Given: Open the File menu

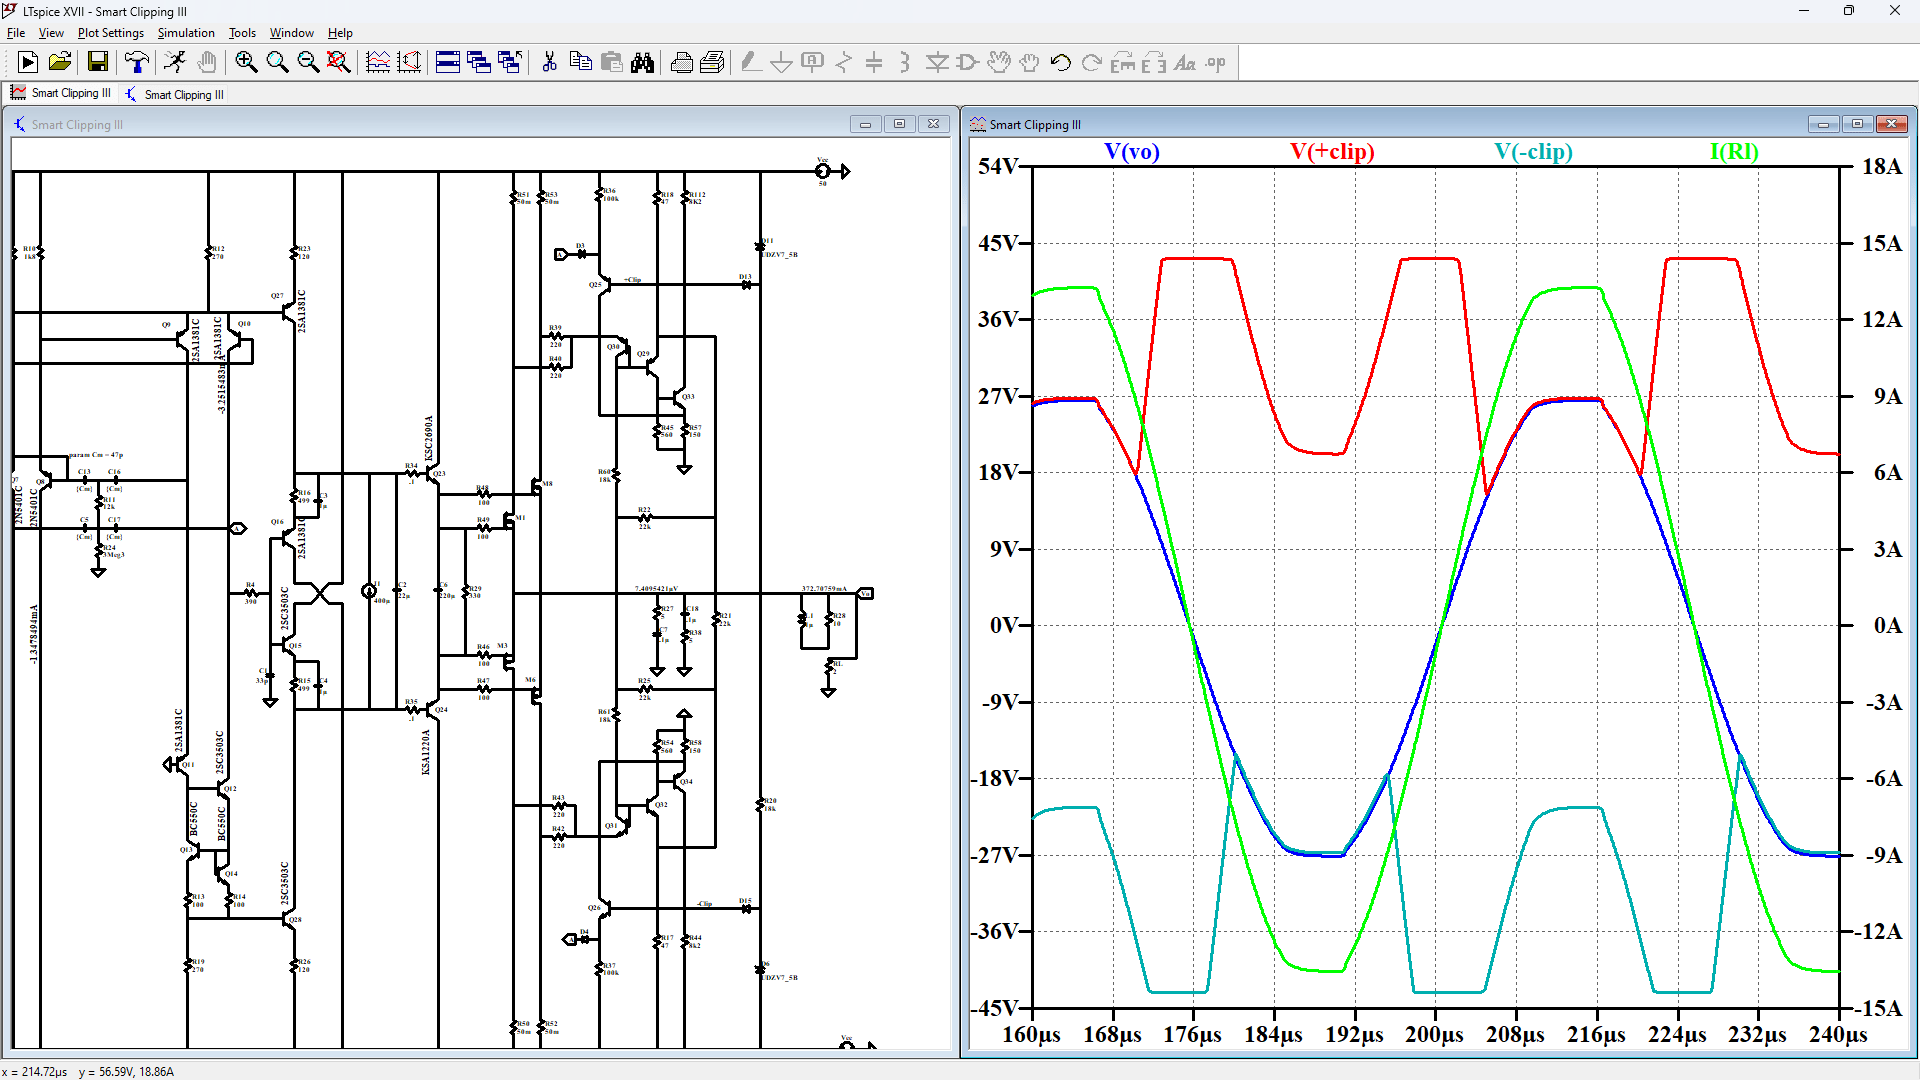Looking at the screenshot, I should click(16, 33).
